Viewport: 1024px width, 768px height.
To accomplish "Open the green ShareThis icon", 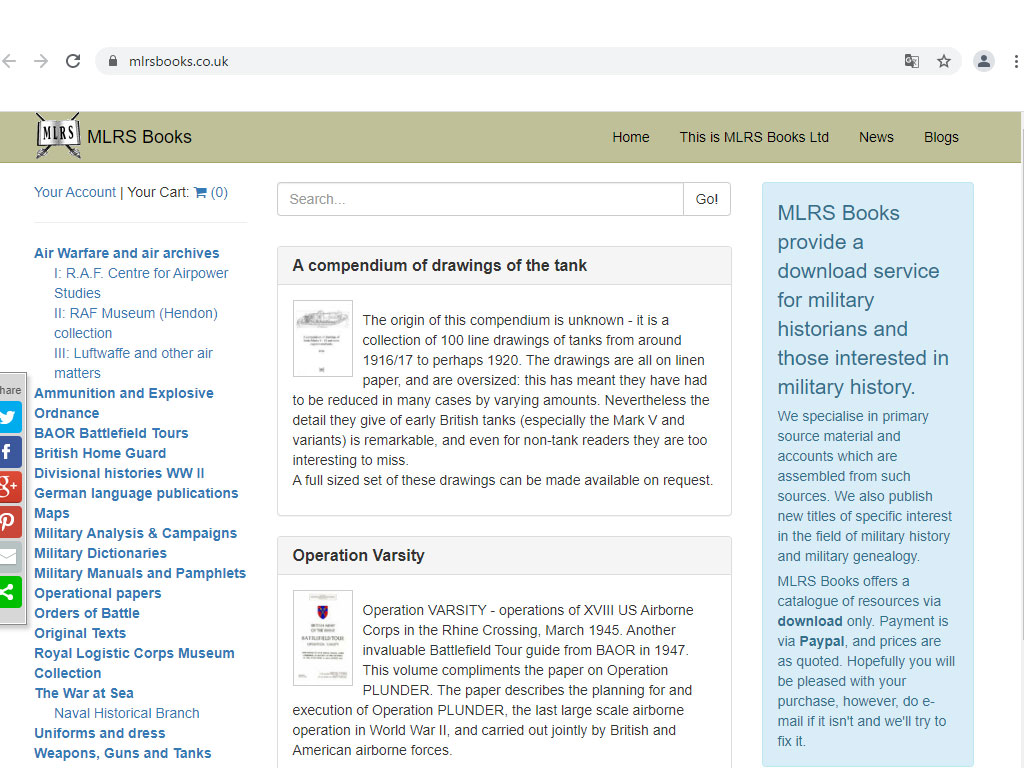I will [9, 591].
